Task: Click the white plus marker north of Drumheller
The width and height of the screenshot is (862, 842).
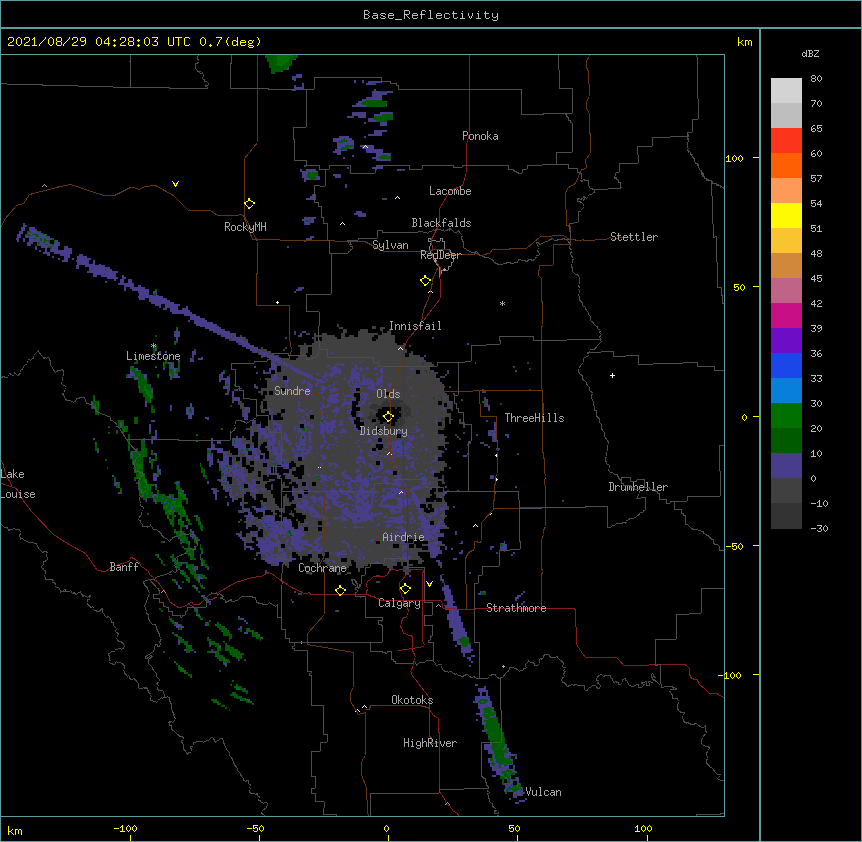Action: point(612,375)
